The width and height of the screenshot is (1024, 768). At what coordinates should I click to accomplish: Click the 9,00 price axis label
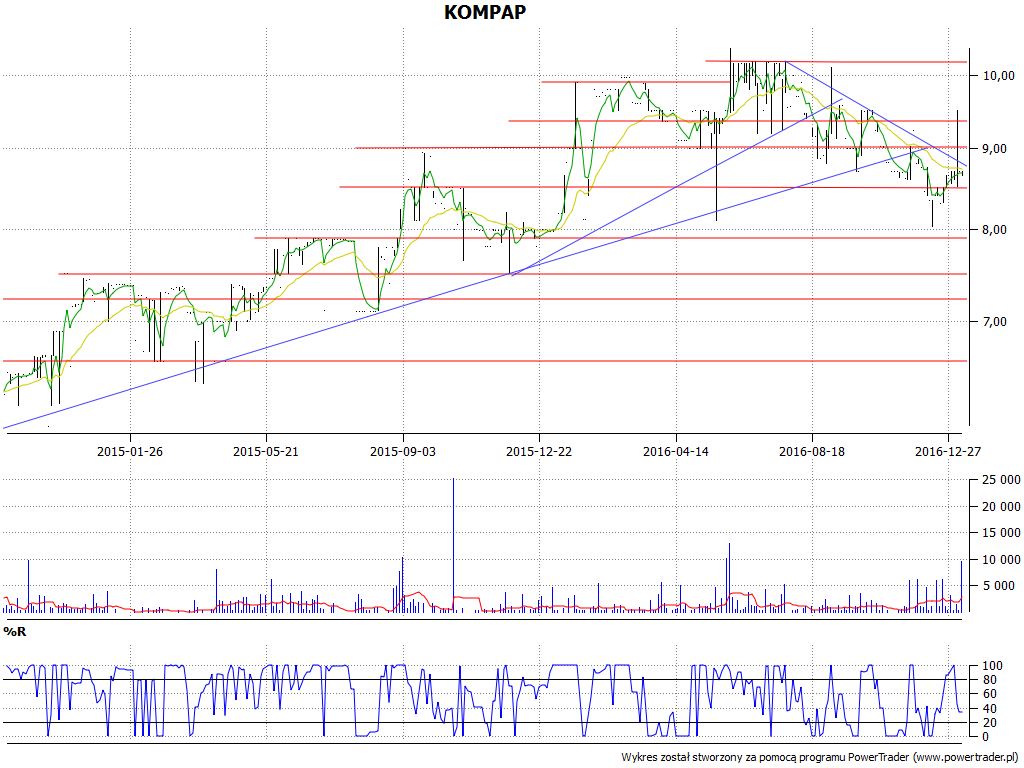tap(993, 149)
